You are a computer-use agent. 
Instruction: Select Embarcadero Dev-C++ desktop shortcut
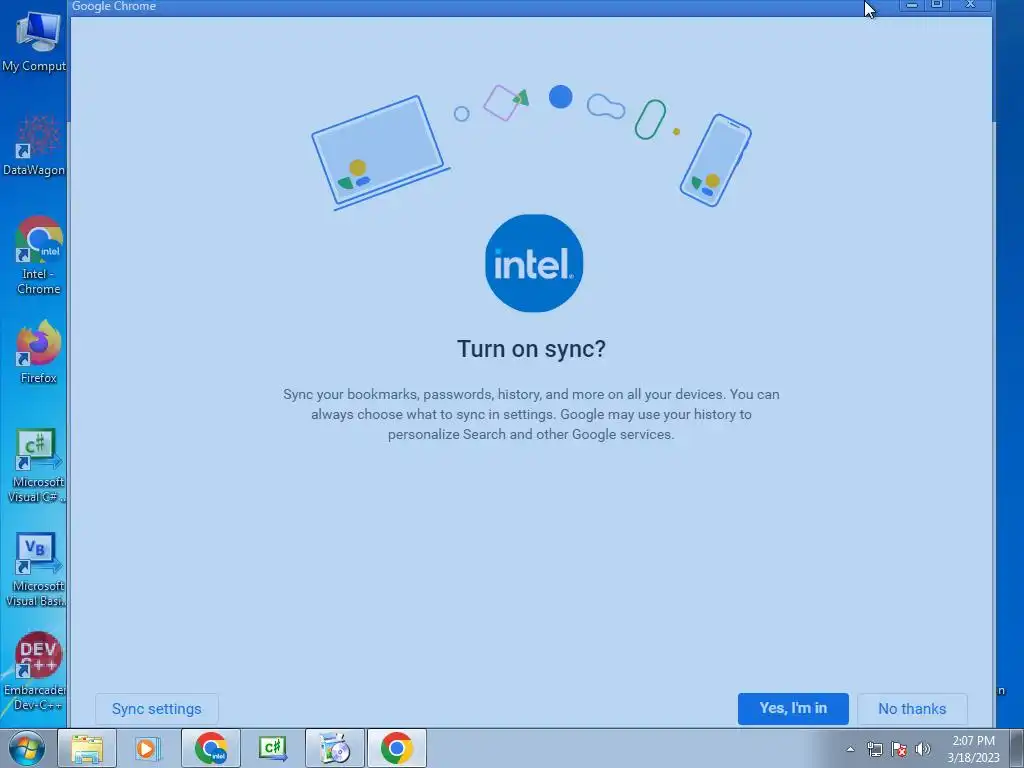pyautogui.click(x=37, y=671)
